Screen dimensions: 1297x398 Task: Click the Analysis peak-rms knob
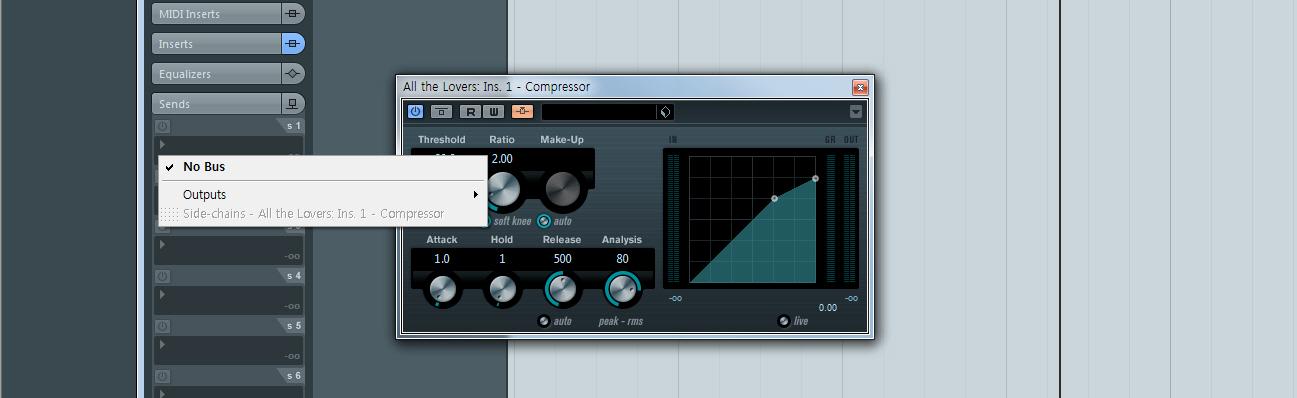[x=622, y=290]
